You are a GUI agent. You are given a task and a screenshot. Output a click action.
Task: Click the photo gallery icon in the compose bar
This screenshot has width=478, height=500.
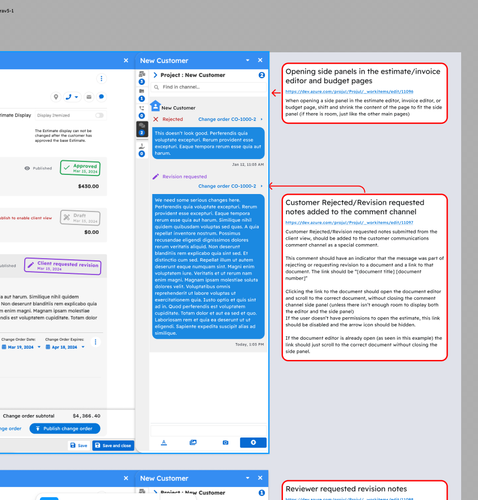193,442
